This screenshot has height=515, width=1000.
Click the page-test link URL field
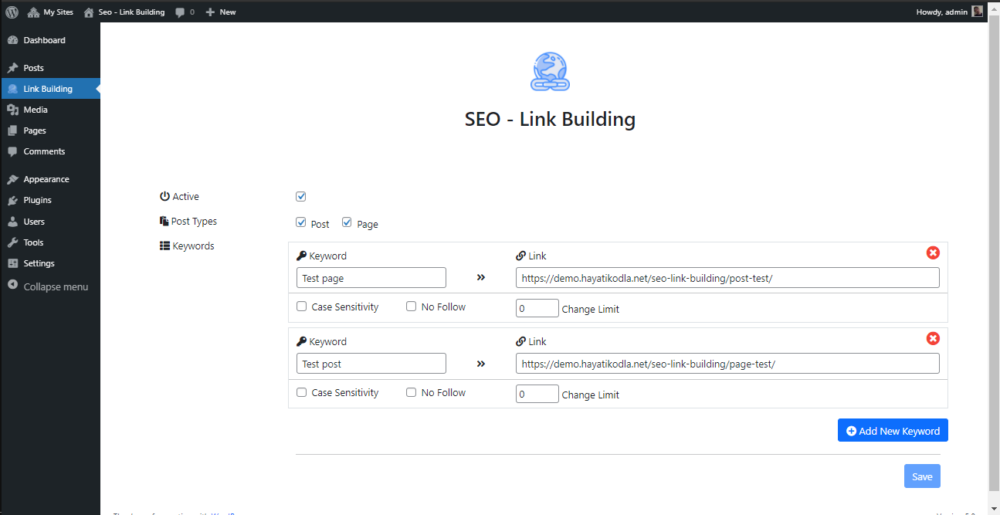pos(727,363)
